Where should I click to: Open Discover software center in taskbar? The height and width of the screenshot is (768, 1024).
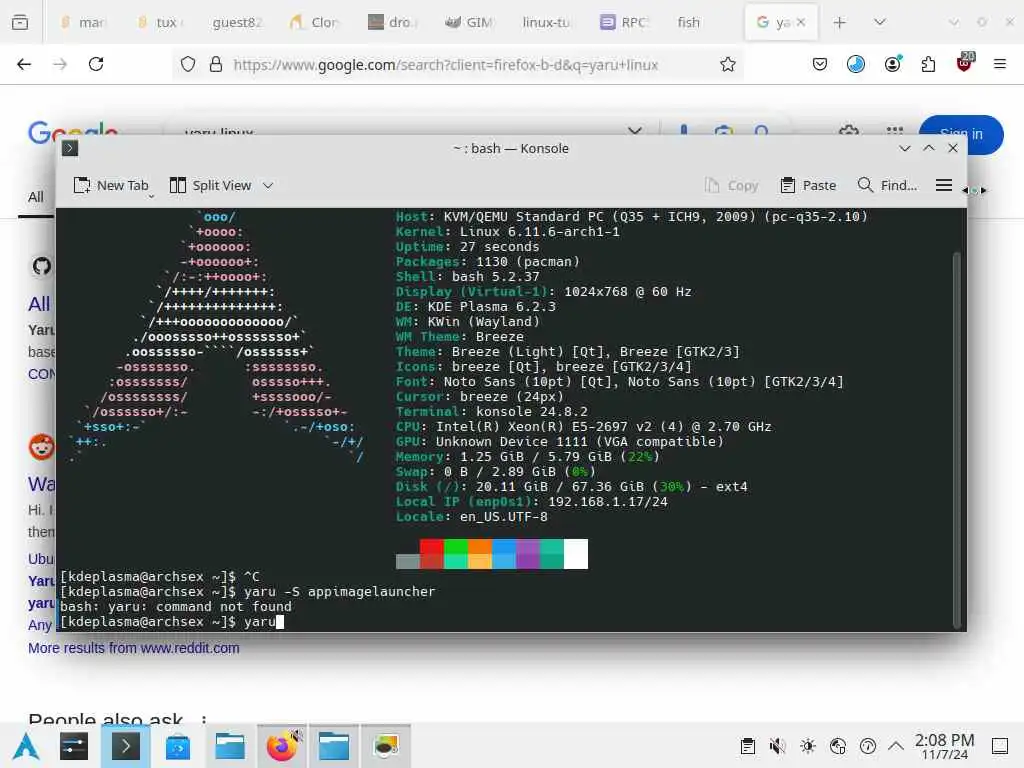point(178,746)
